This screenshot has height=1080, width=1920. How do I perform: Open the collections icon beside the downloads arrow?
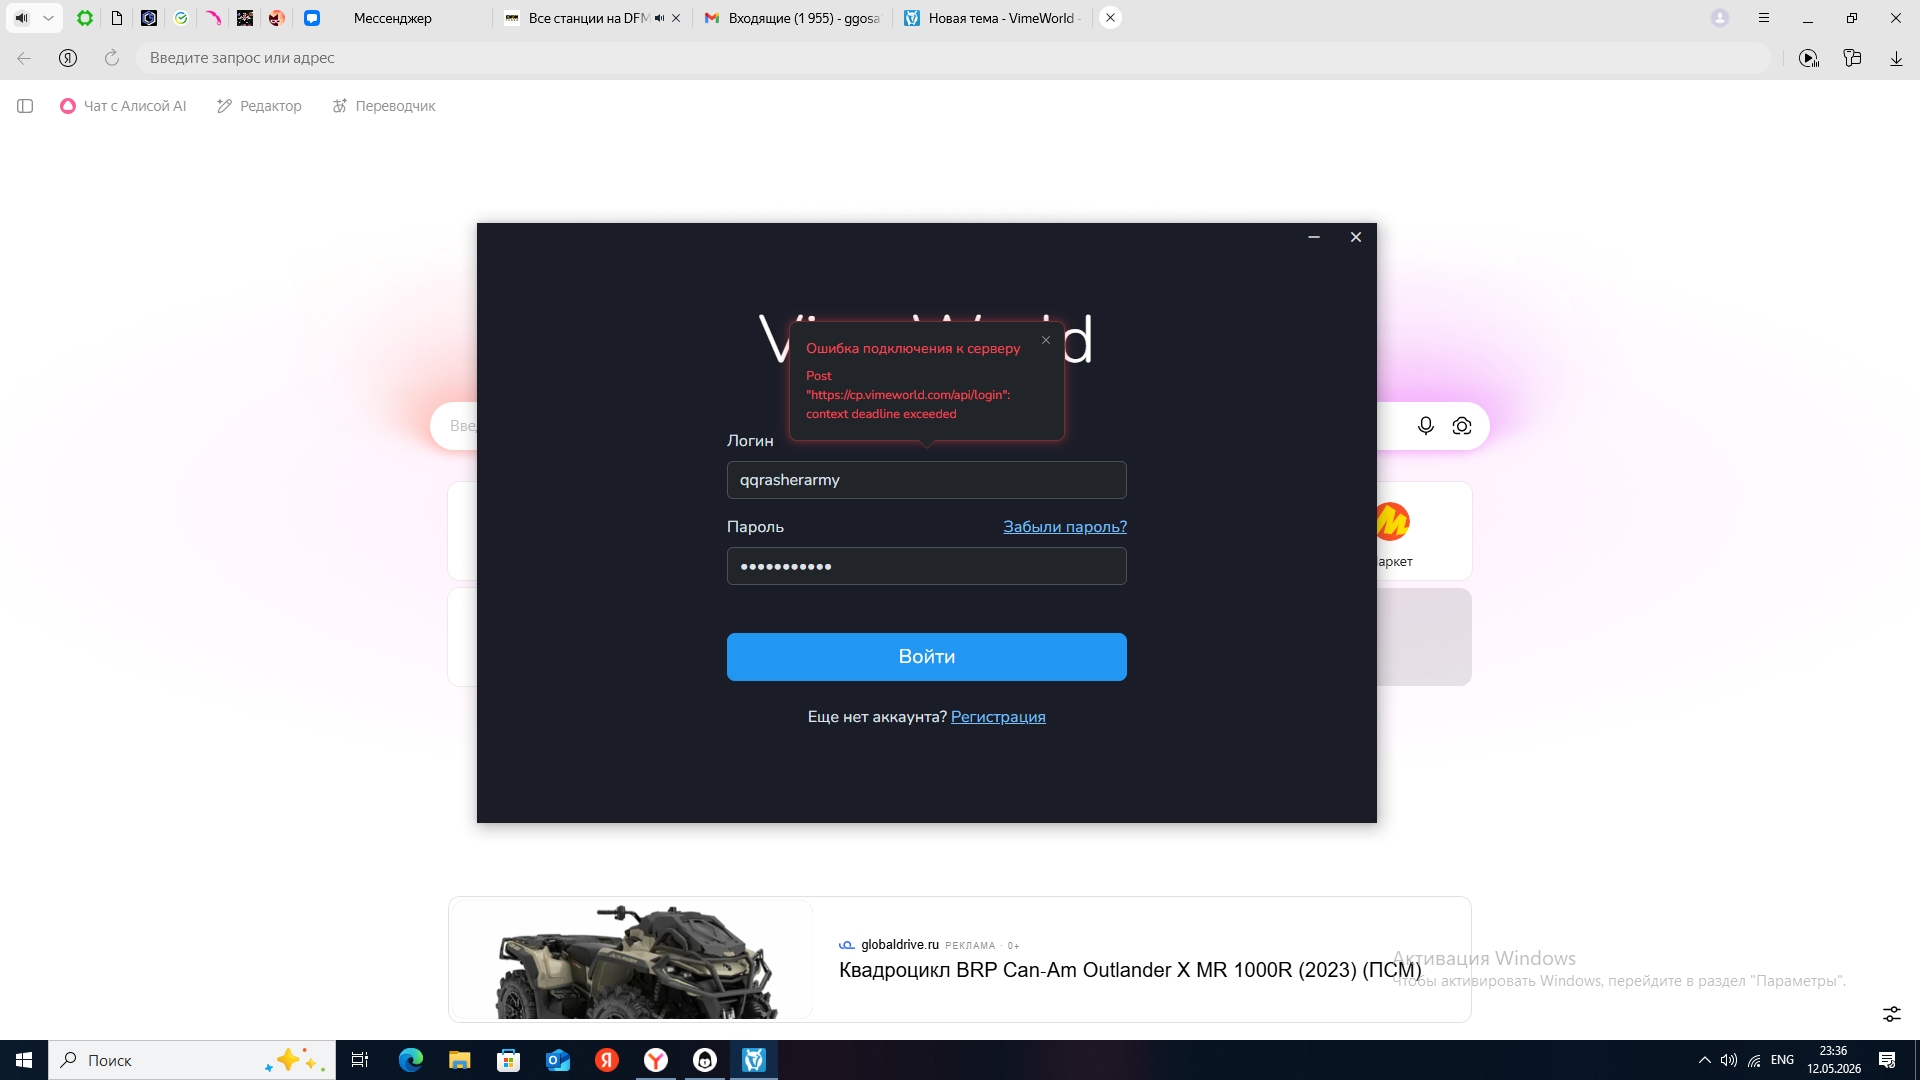pyautogui.click(x=1852, y=58)
